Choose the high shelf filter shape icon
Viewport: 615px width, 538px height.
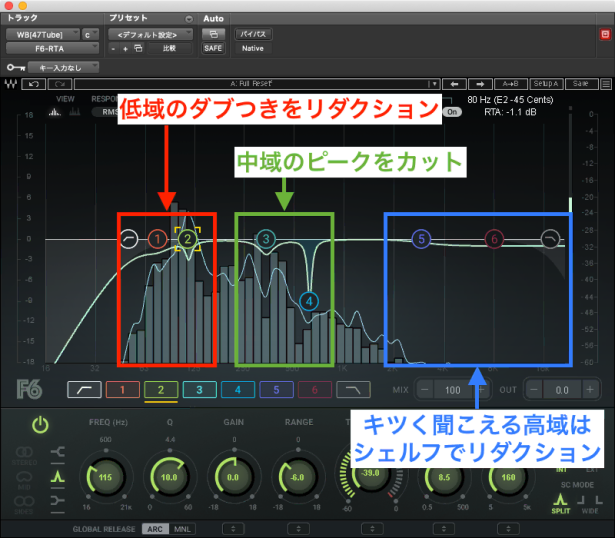[57, 501]
